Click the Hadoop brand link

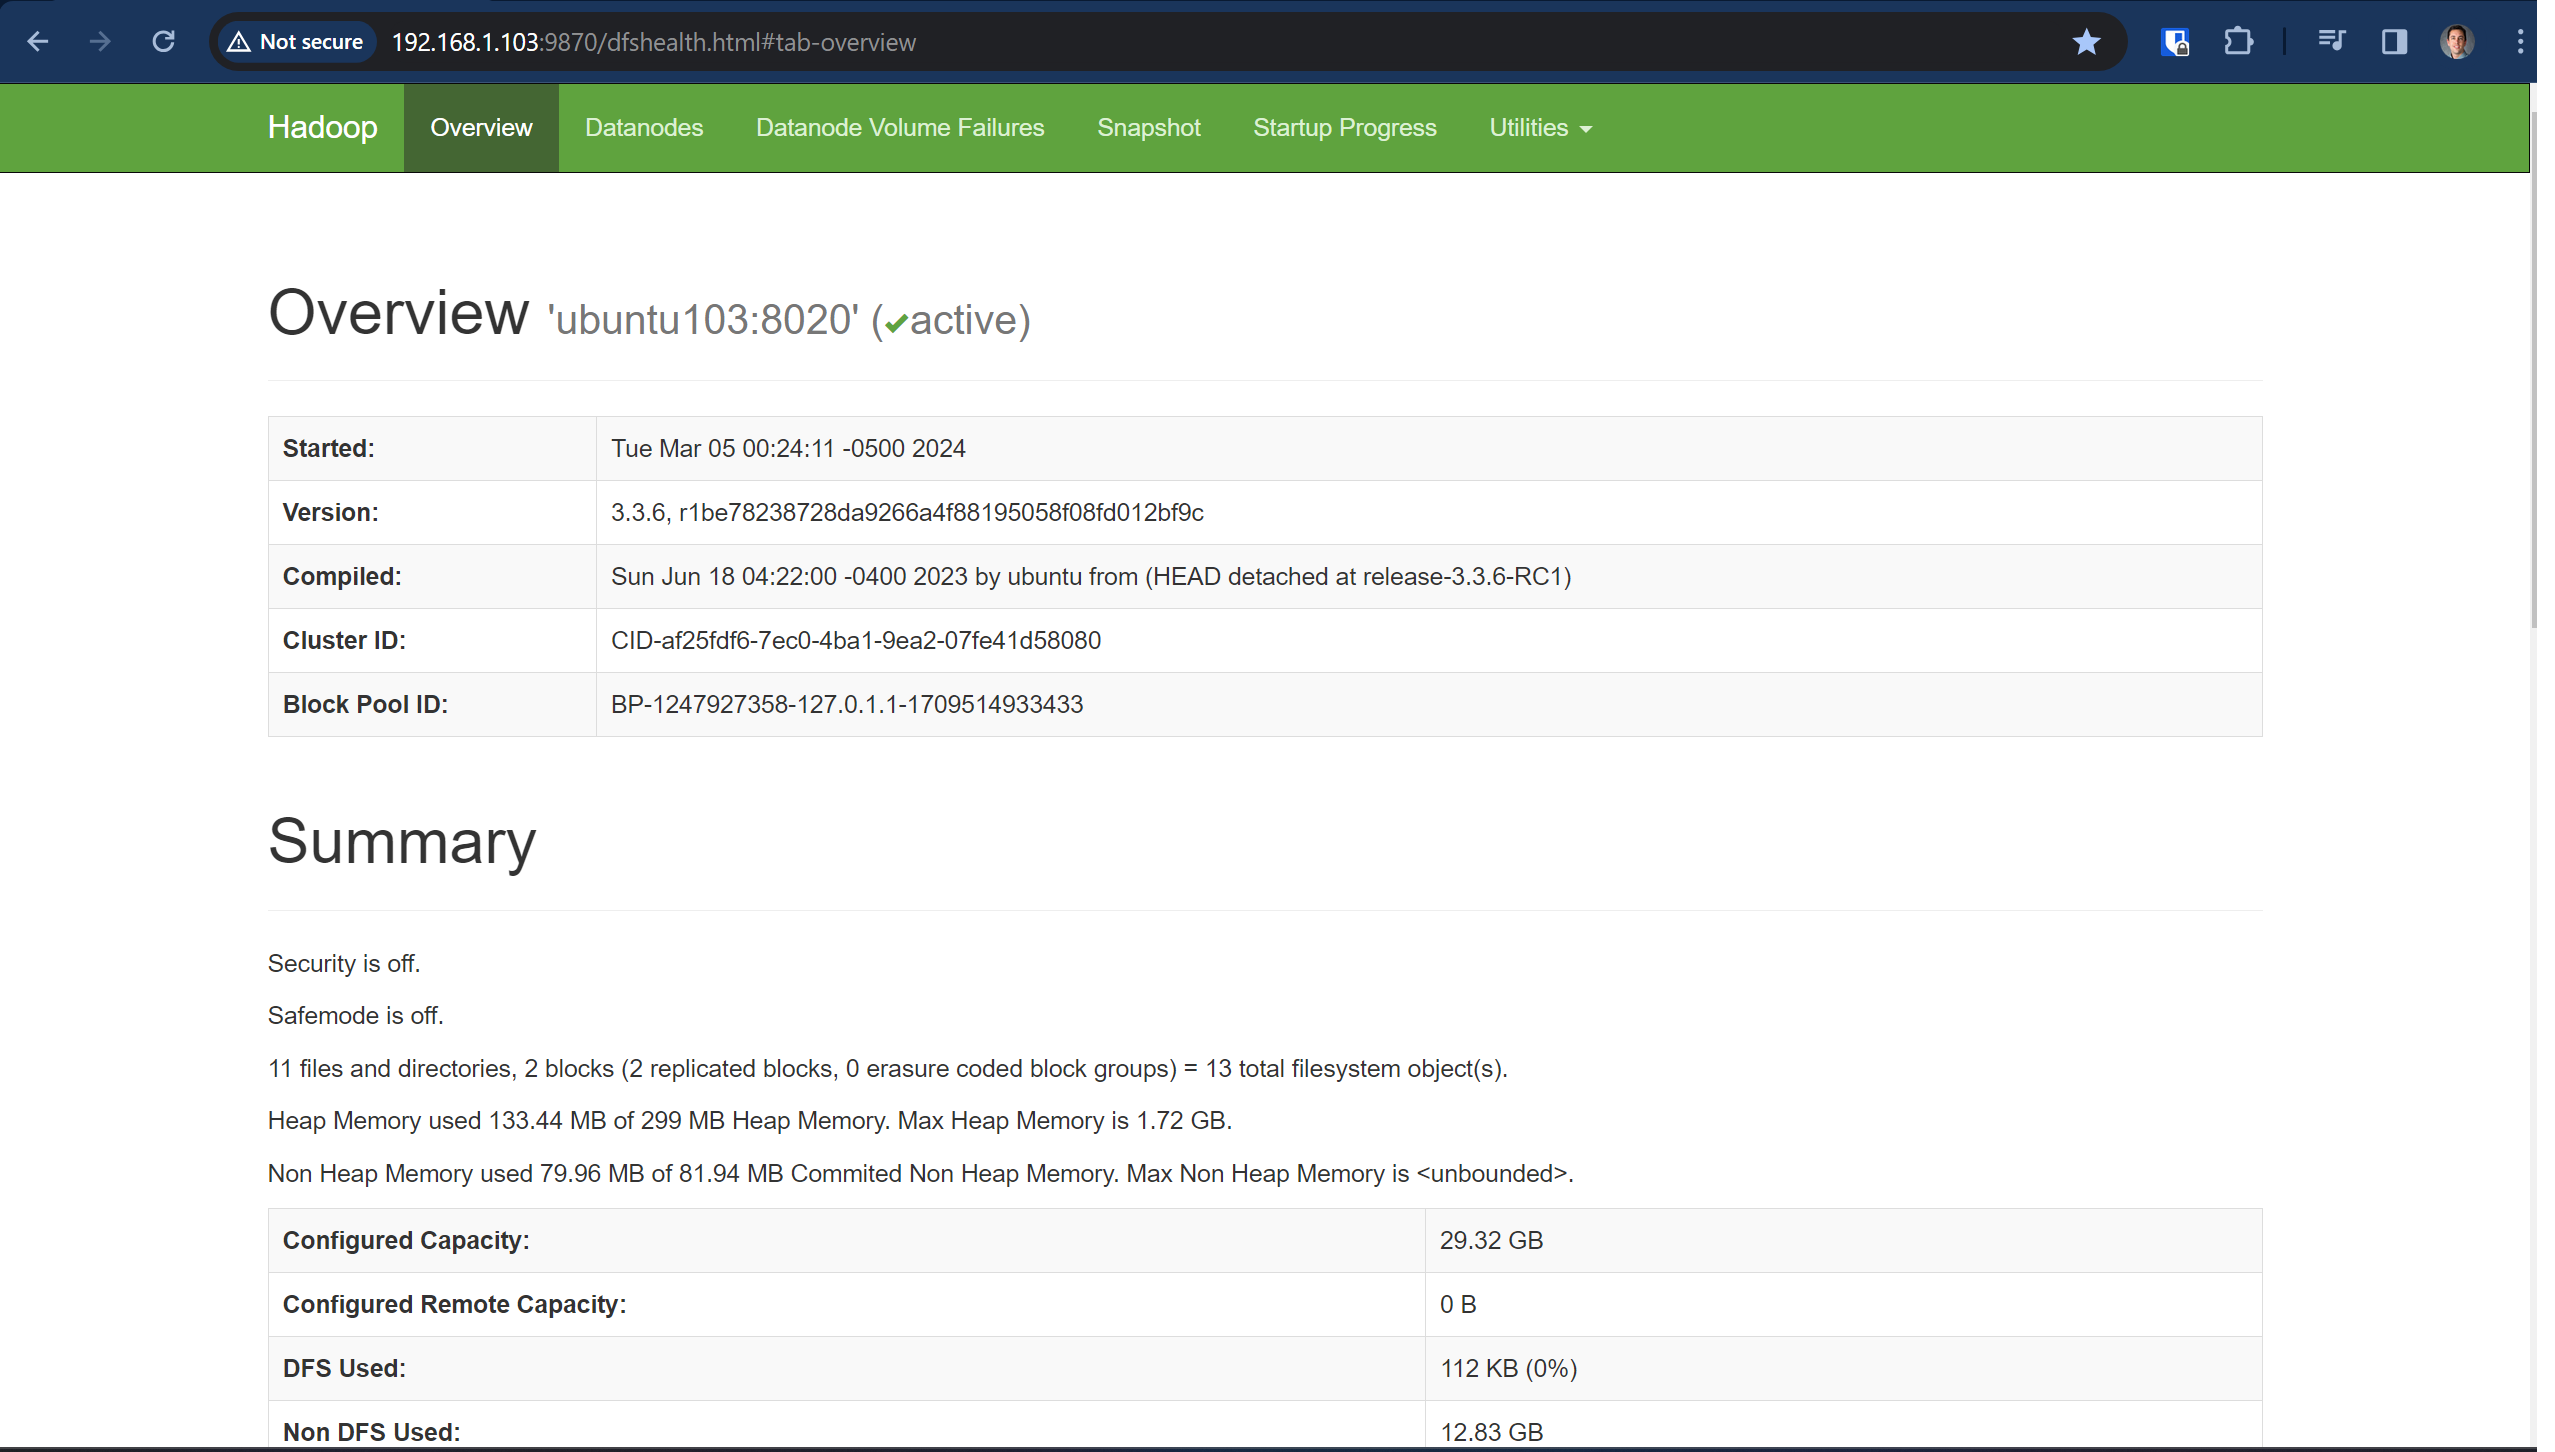pyautogui.click(x=322, y=128)
